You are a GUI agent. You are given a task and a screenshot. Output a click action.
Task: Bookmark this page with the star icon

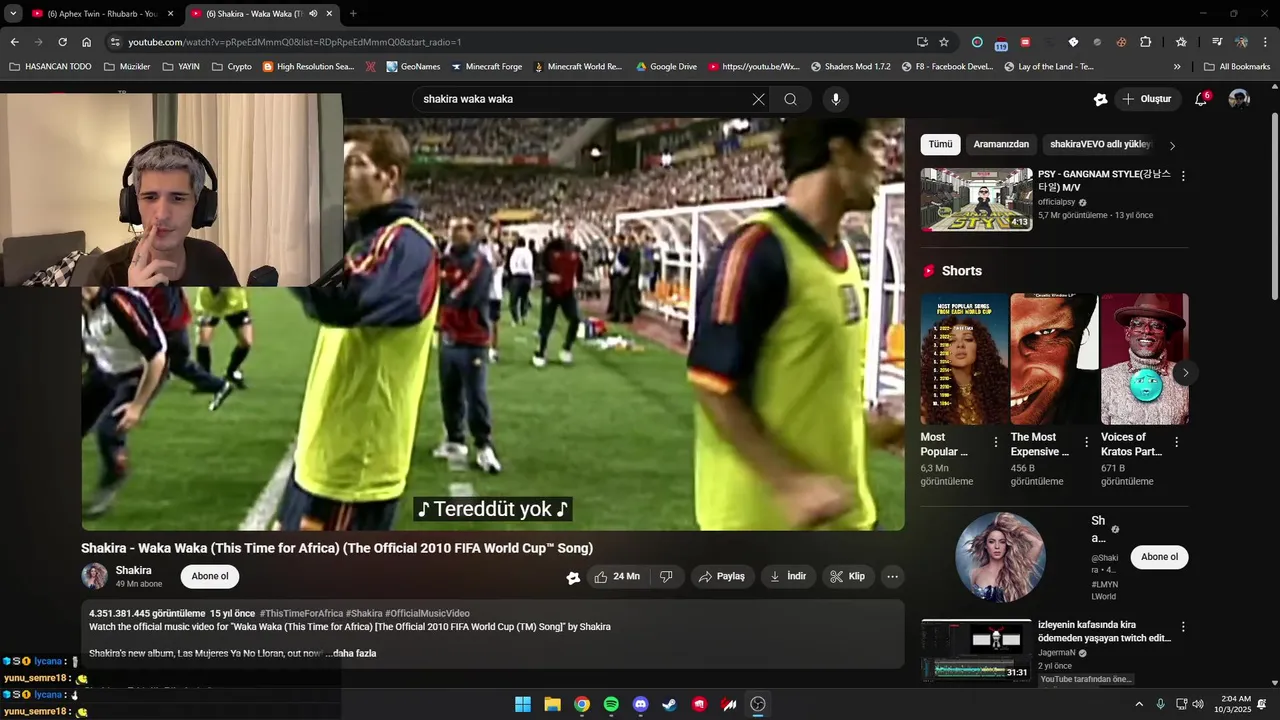coord(943,42)
